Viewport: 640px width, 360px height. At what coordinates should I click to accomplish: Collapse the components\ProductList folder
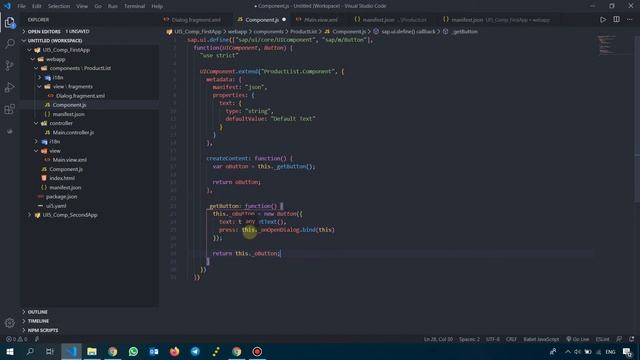pyautogui.click(x=80, y=68)
